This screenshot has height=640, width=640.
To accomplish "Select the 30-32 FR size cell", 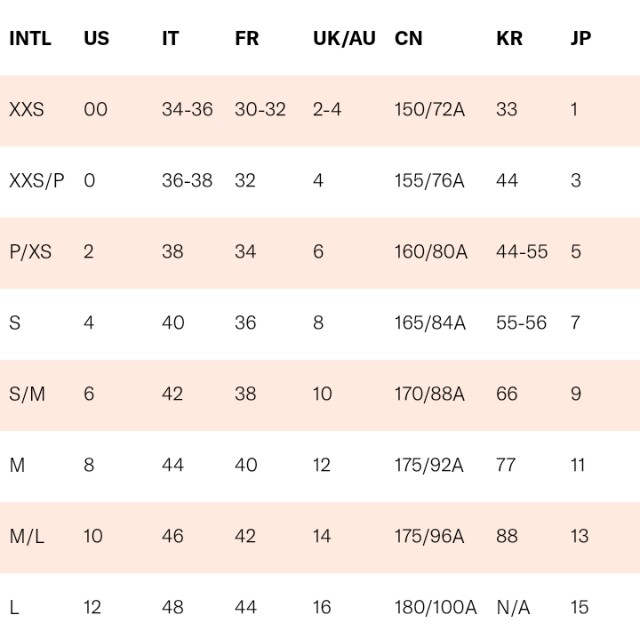I will 260,109.
